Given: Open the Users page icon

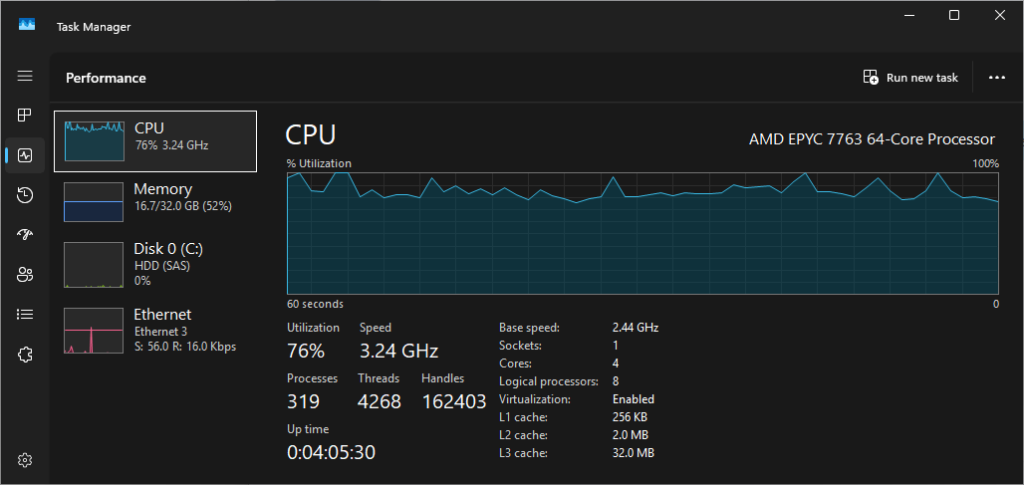Looking at the screenshot, I should 25,275.
